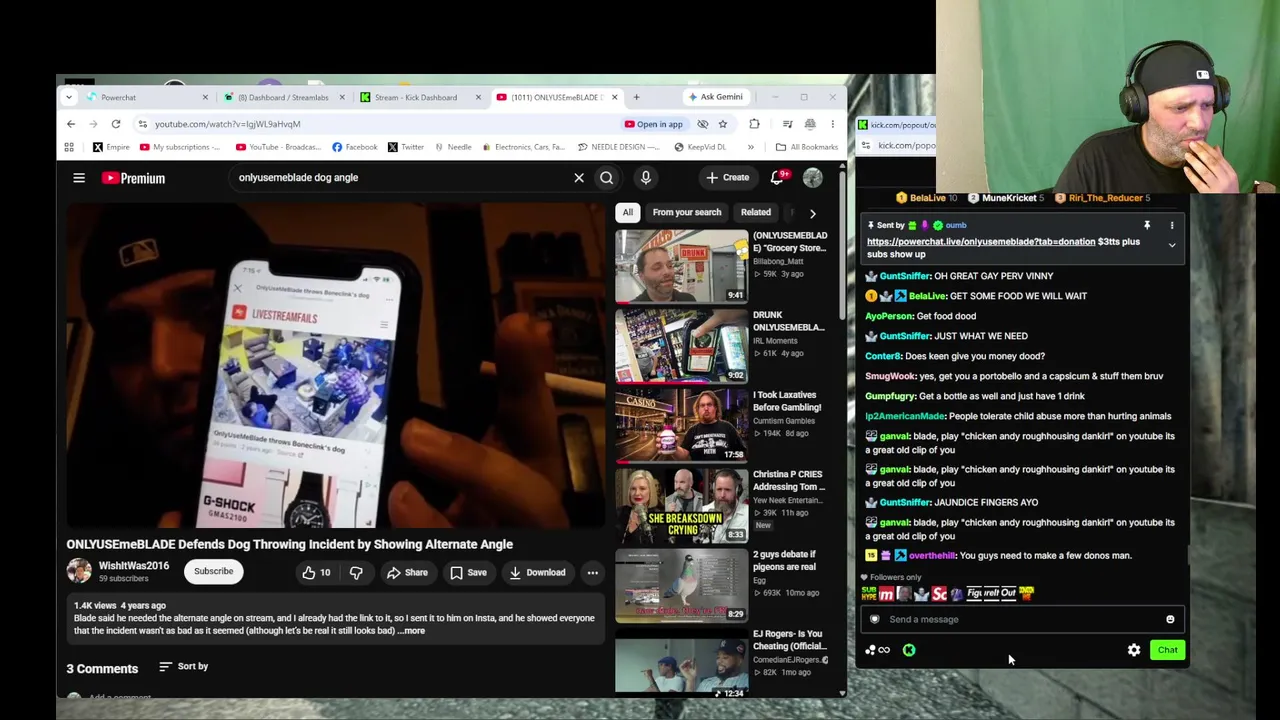The height and width of the screenshot is (720, 1280).
Task: Open the Facebook bookmark
Action: 354,147
